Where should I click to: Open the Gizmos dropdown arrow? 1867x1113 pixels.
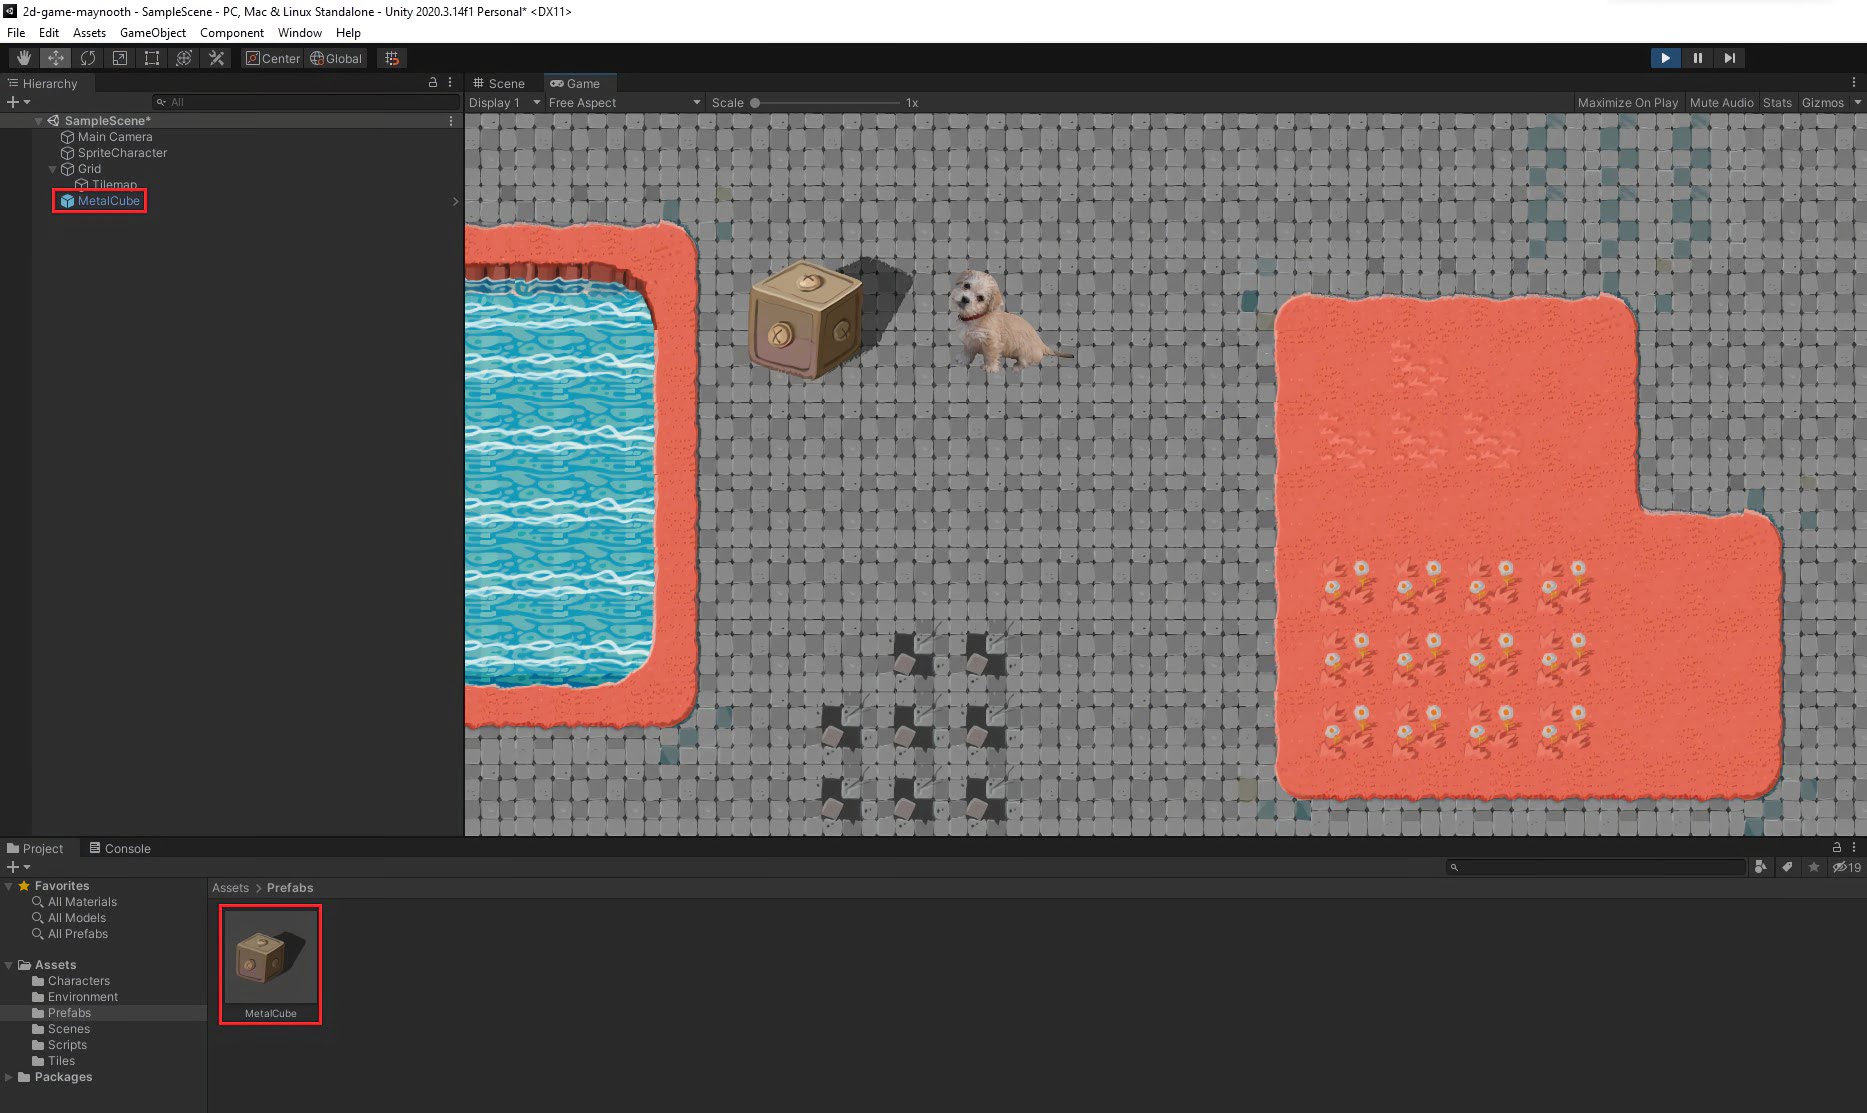coord(1857,102)
